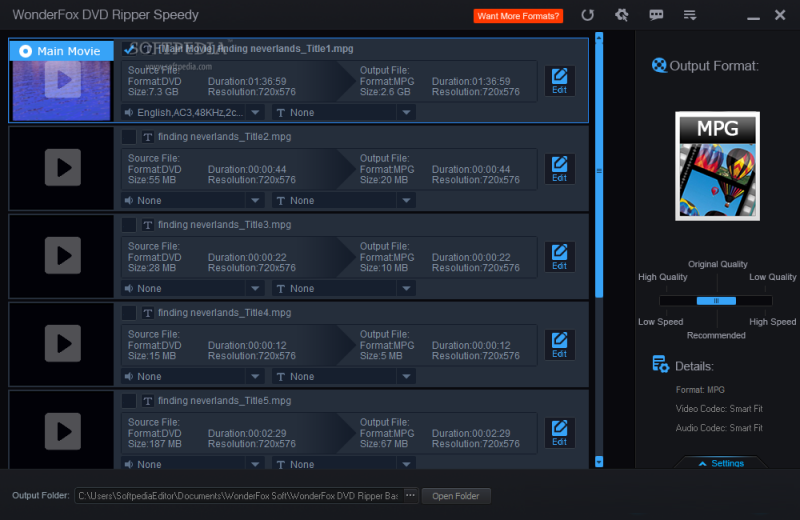Open the menu list icon in title bar
Screen dimensions: 800x520
[689, 15]
